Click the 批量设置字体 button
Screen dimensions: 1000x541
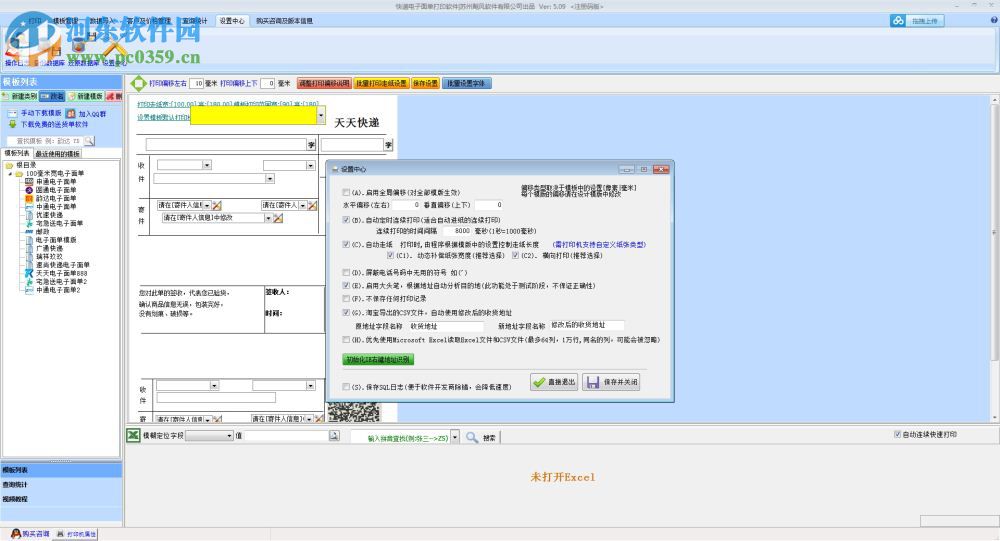pos(467,84)
